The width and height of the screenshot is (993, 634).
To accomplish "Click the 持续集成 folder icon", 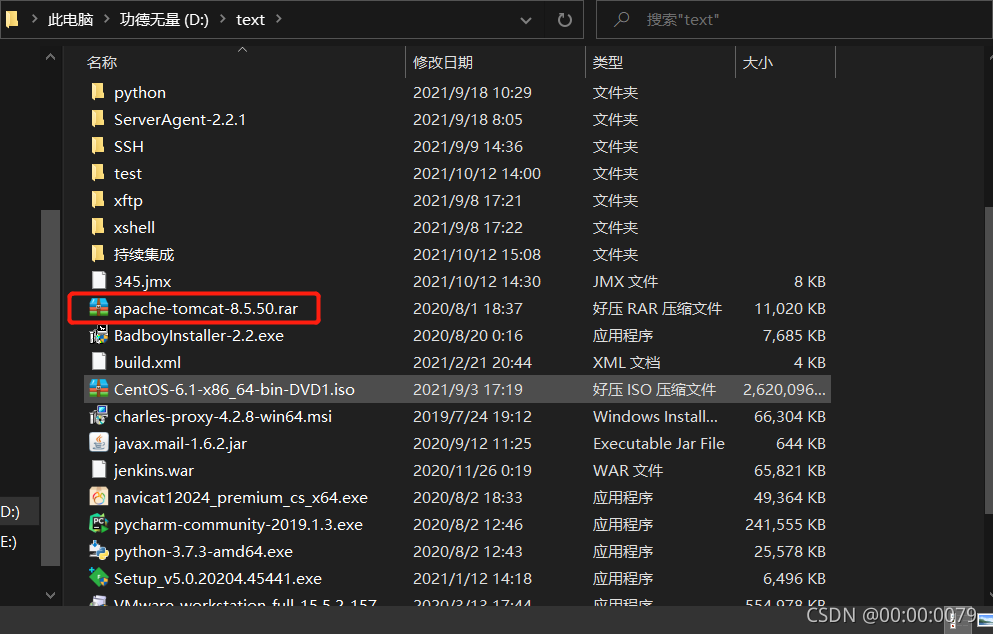I will (98, 254).
